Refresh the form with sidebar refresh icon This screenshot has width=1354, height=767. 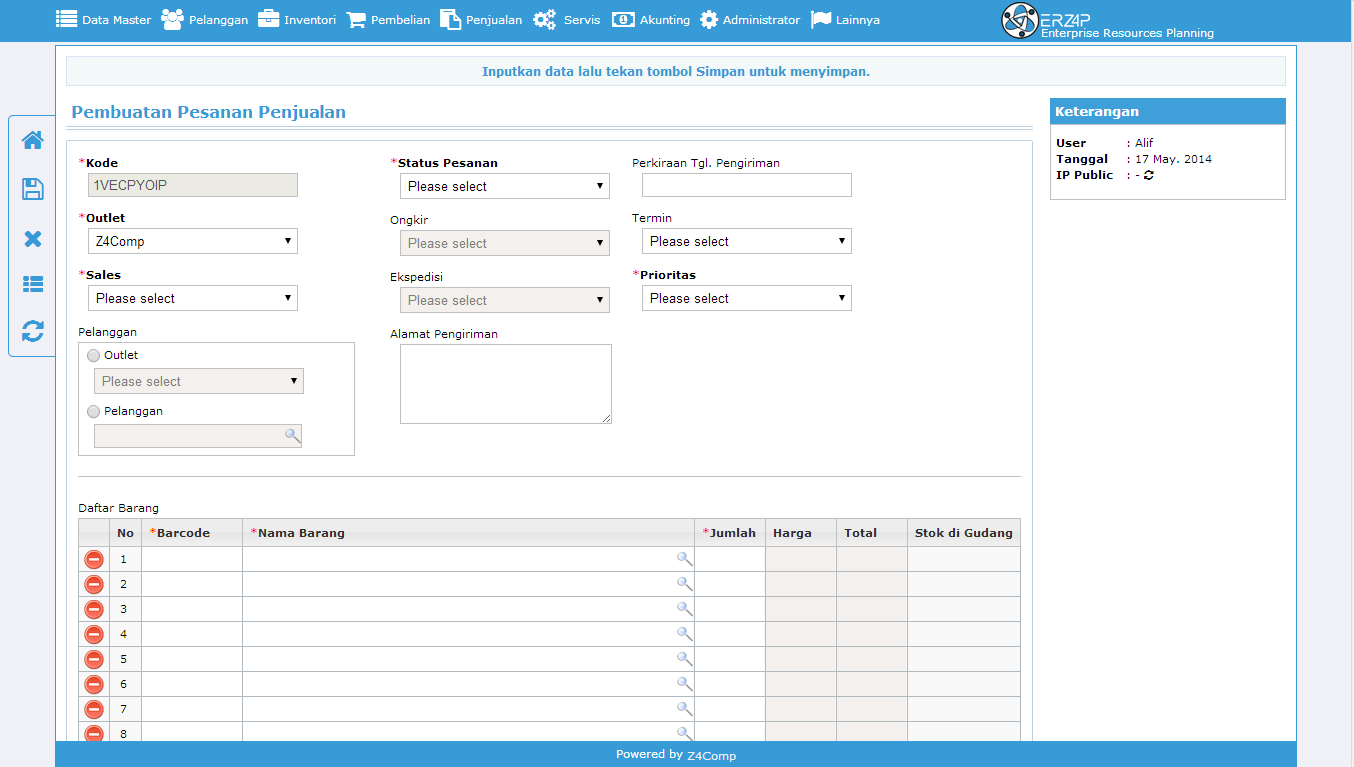tap(33, 331)
